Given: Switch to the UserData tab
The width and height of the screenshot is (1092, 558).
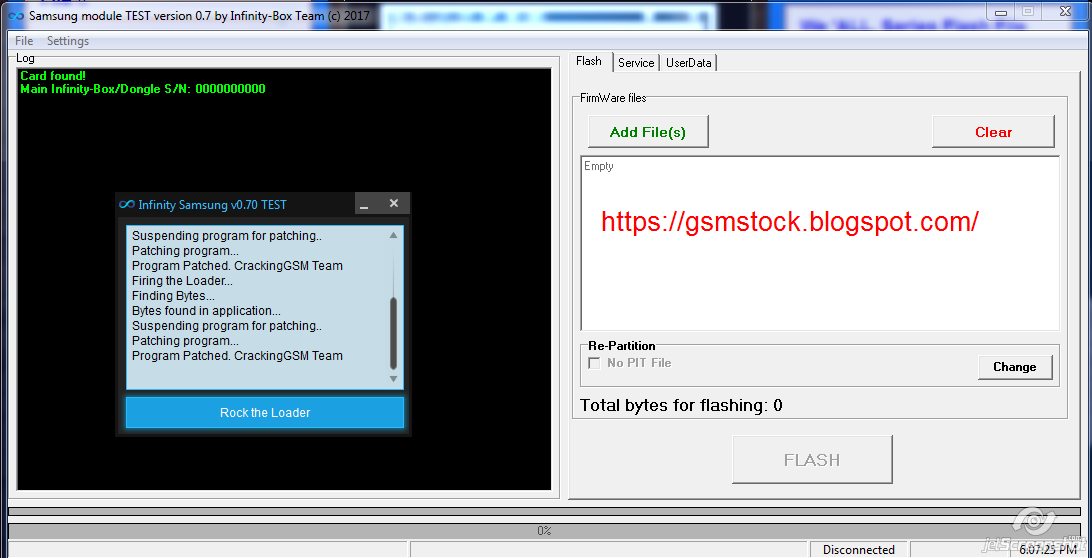Looking at the screenshot, I should 688,63.
